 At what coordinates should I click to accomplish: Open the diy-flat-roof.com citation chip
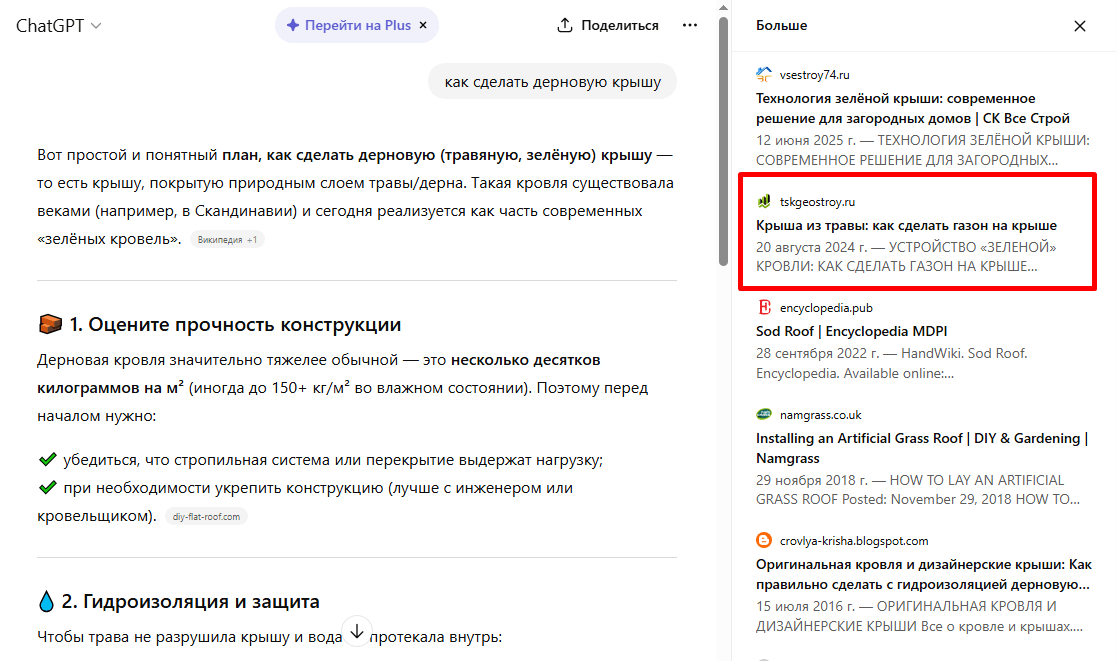click(x=205, y=516)
